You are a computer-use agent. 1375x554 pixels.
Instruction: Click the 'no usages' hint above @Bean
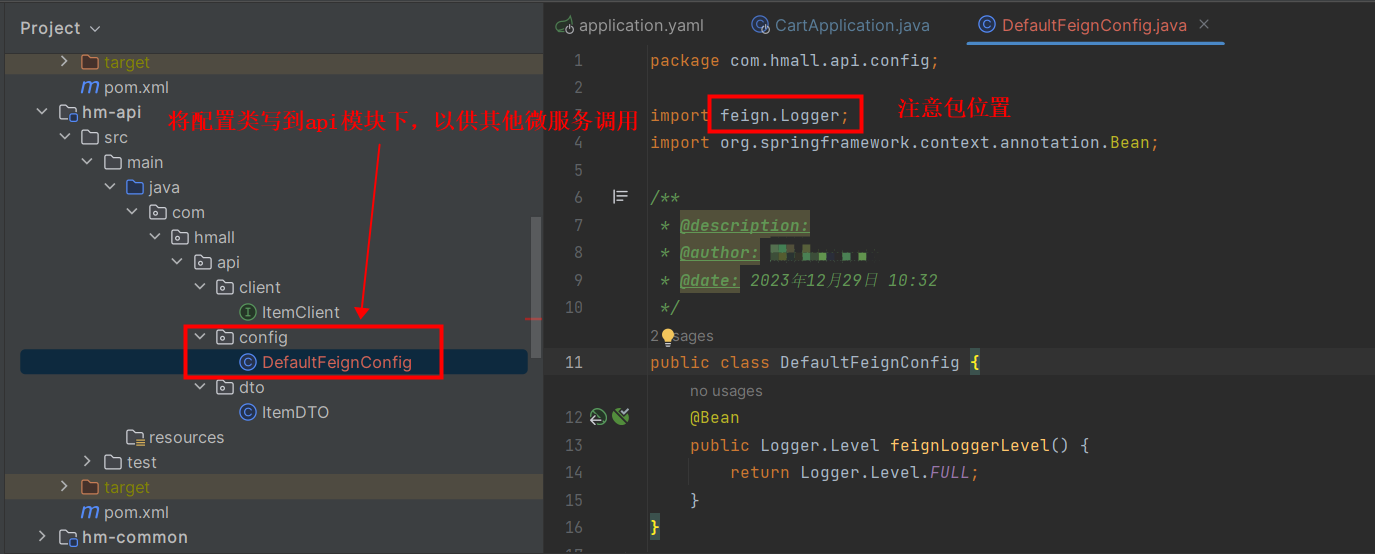[x=726, y=391]
